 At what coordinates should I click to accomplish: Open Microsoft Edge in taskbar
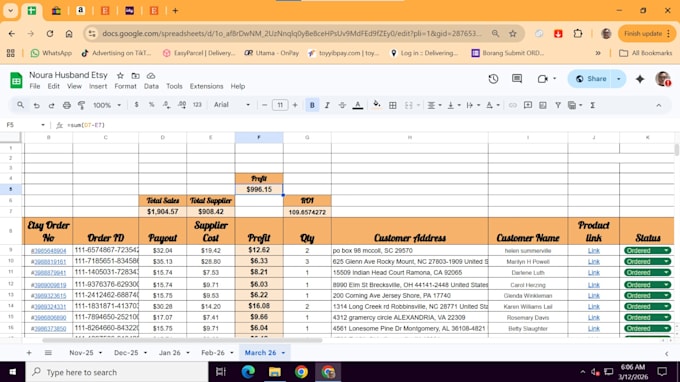248,372
